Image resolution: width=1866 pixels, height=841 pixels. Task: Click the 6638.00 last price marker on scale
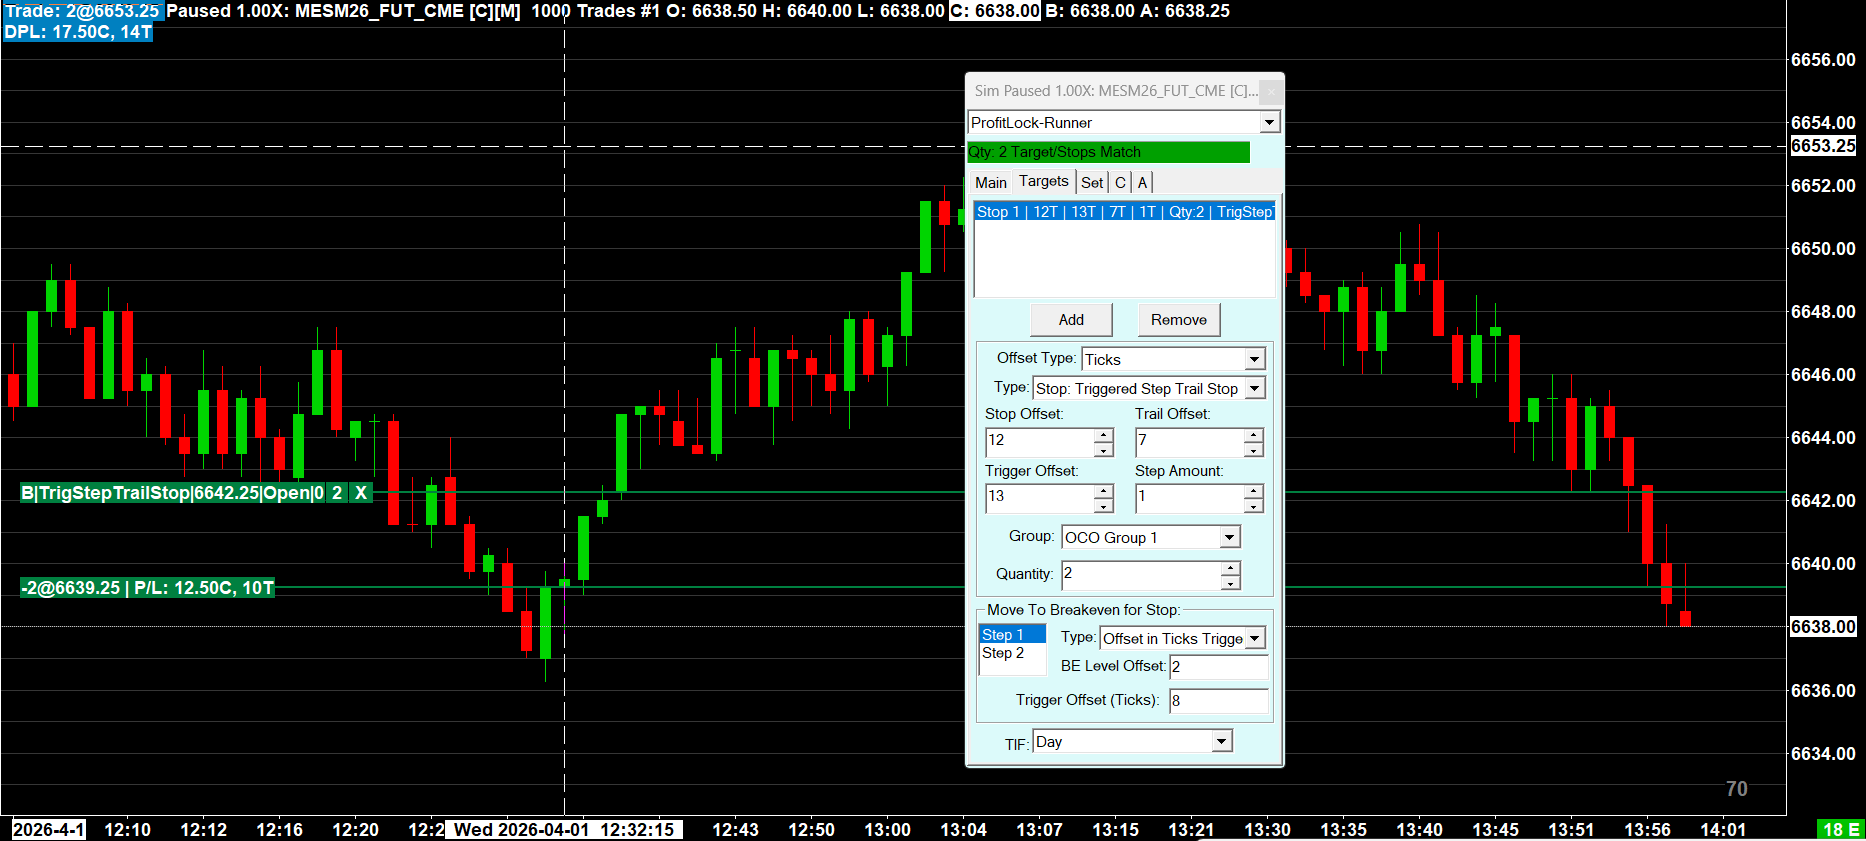(1823, 627)
